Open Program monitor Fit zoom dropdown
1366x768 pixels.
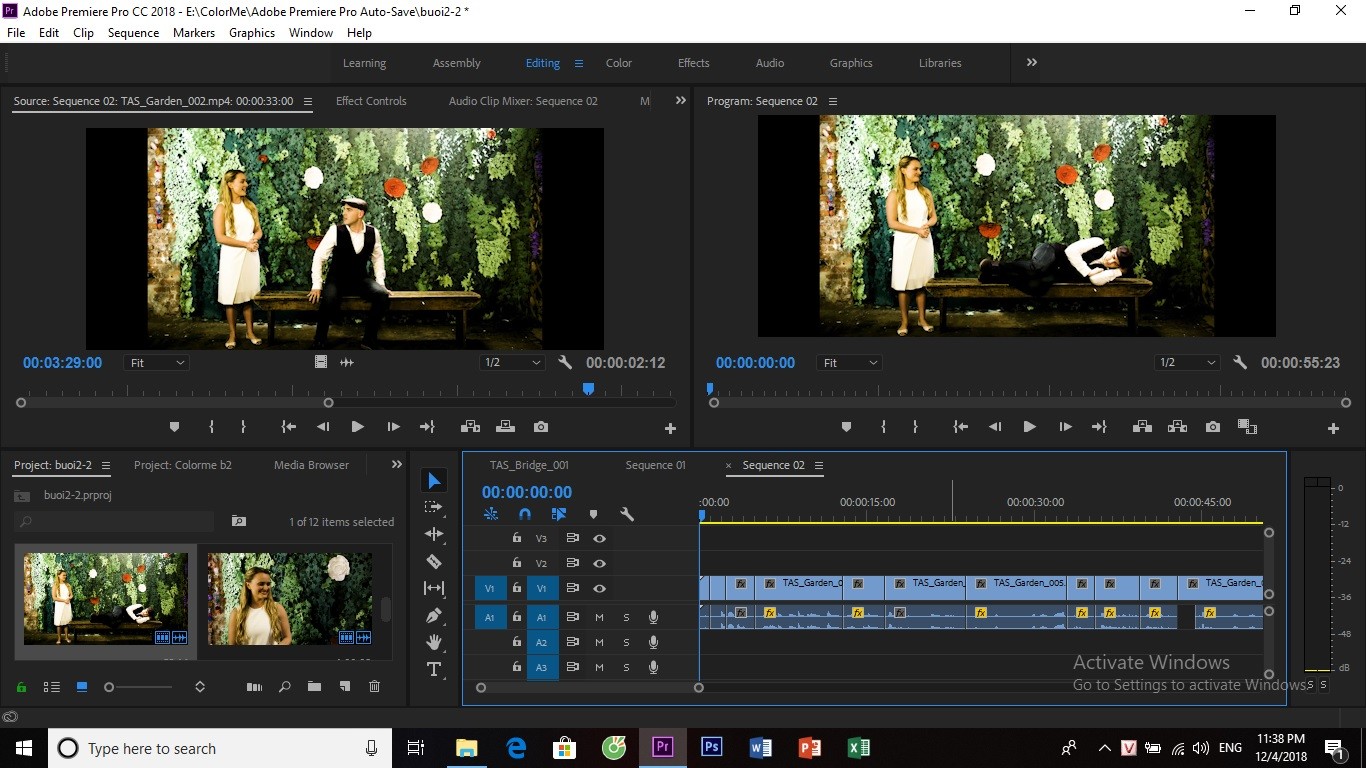point(850,363)
